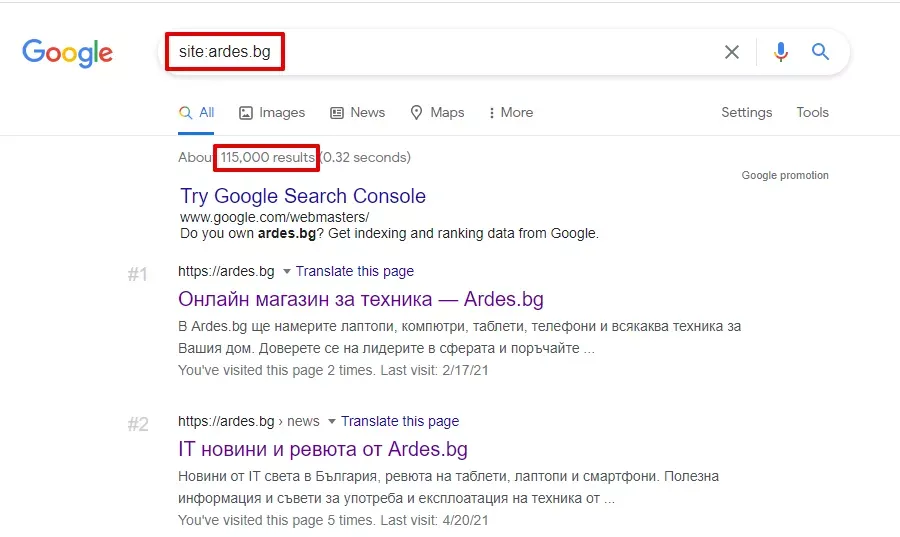This screenshot has width=900, height=537.
Task: Open Онлайн магазин за техника — Ardes.bg result
Action: (361, 299)
